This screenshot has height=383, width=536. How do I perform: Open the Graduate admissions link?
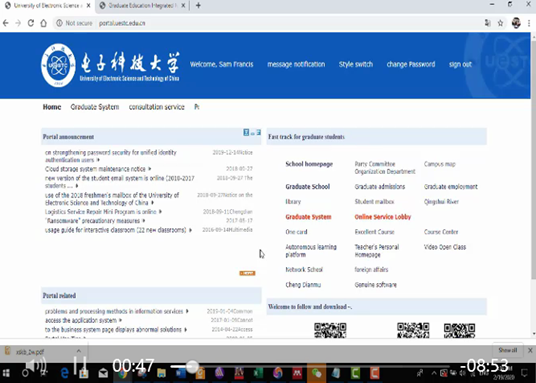point(380,187)
